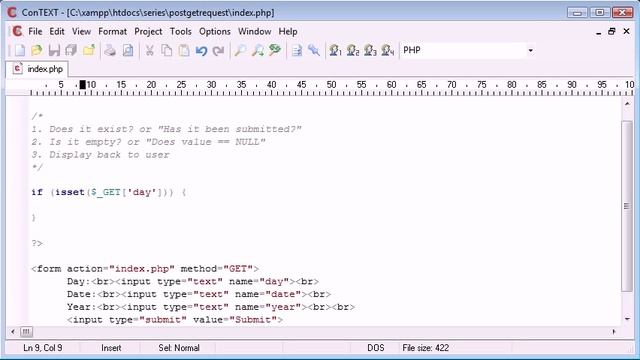640x360 pixels.
Task: Click the Redo arrow icon
Action: 219,51
